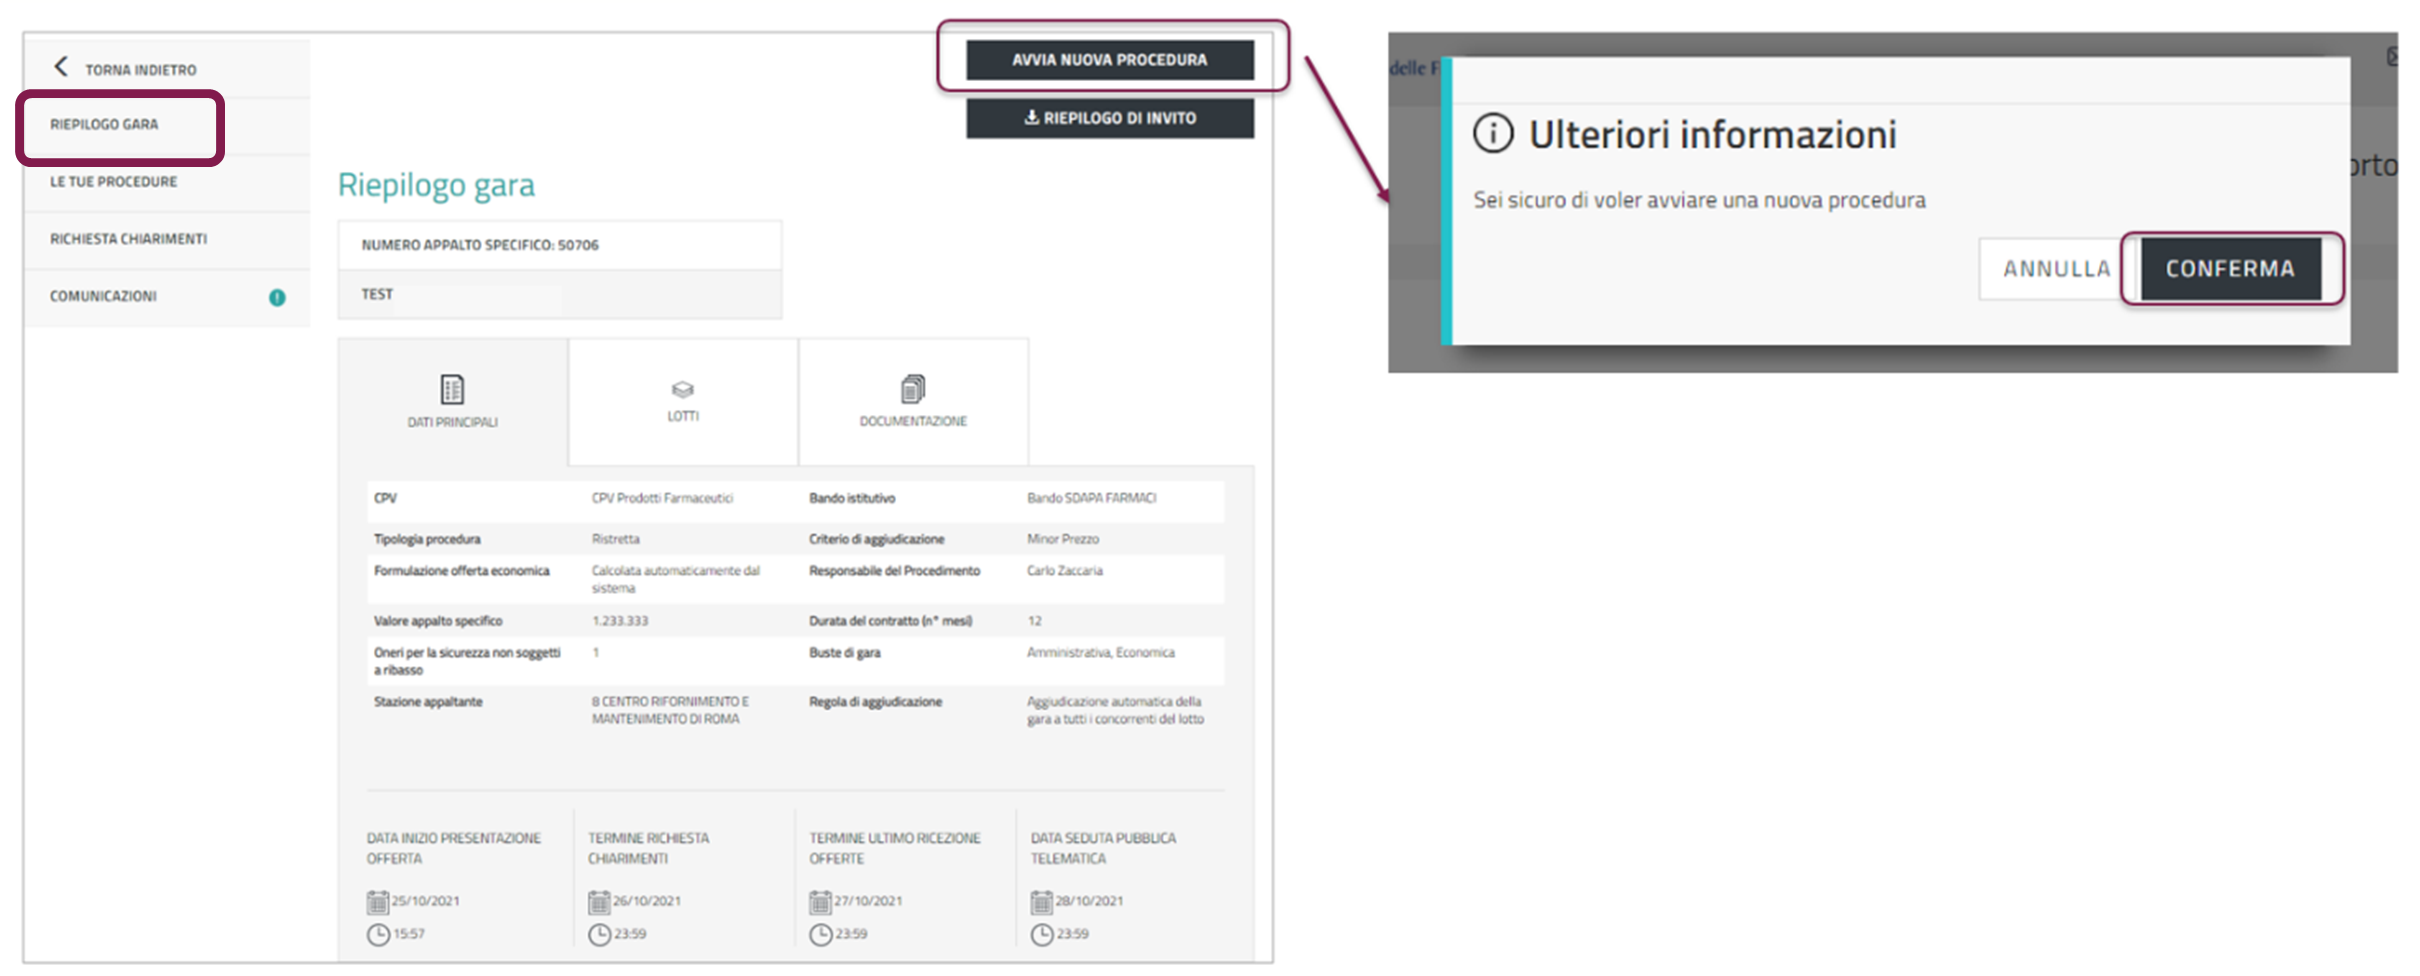Open Riepilogo Gara in the sidebar
The height and width of the screenshot is (976, 2420).
tap(105, 125)
